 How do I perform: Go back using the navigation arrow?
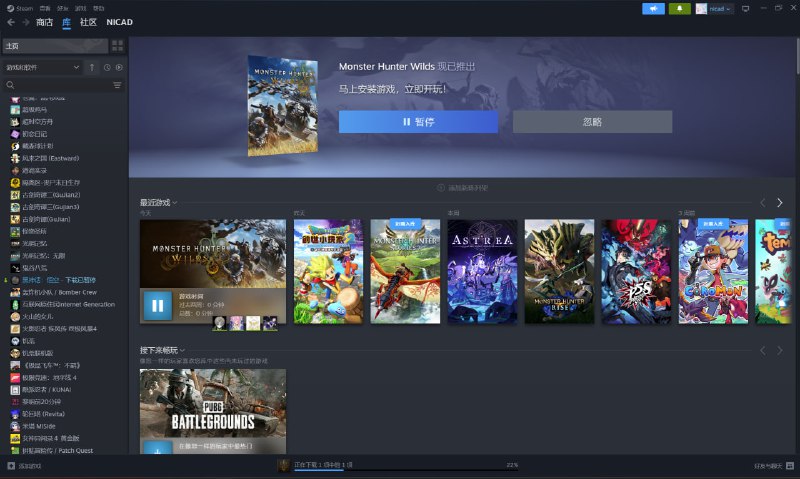(11, 22)
